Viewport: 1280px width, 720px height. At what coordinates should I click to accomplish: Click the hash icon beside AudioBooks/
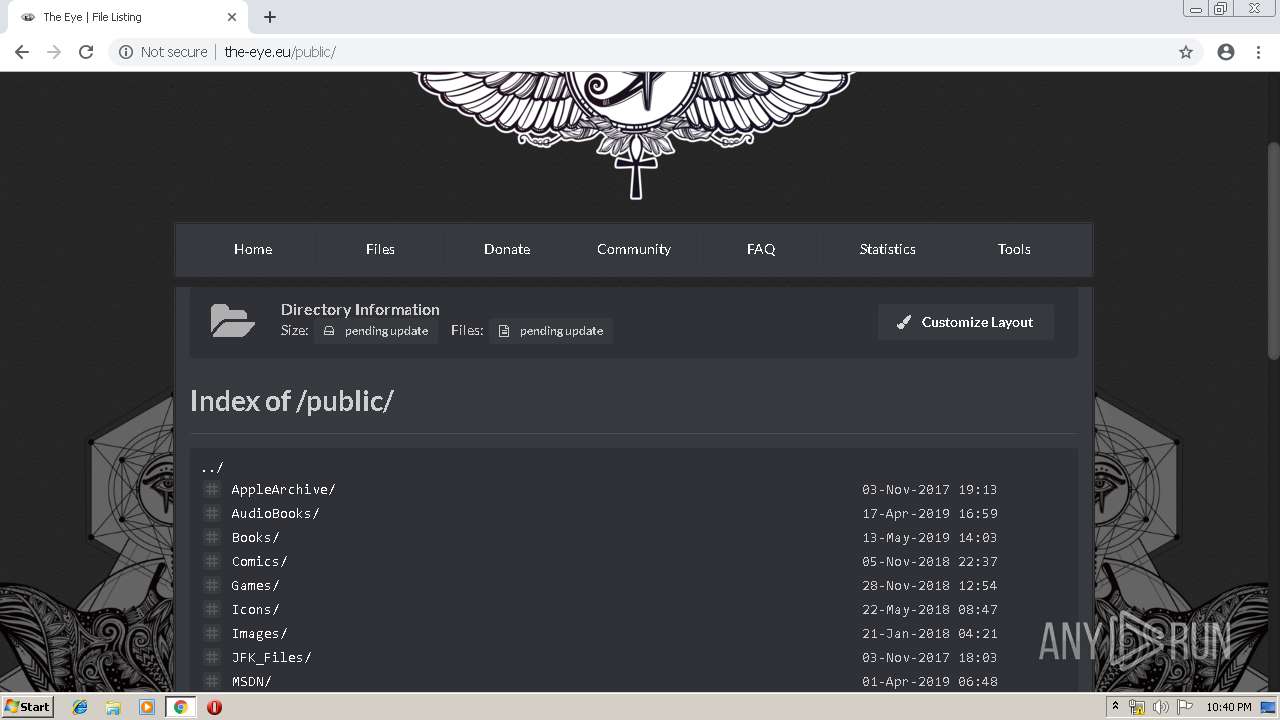(x=212, y=513)
